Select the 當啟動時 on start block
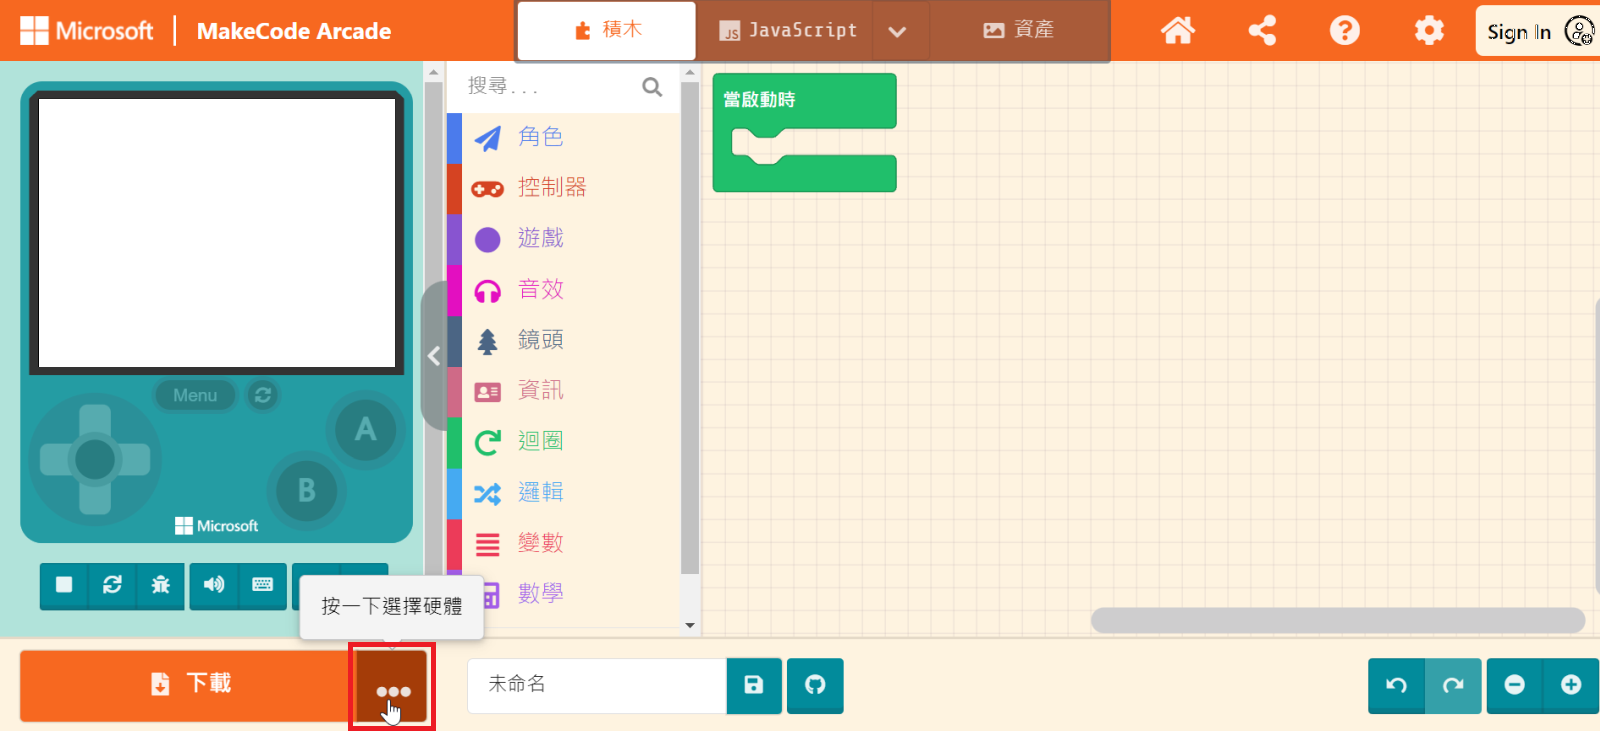Viewport: 1600px width, 731px height. coord(805,100)
